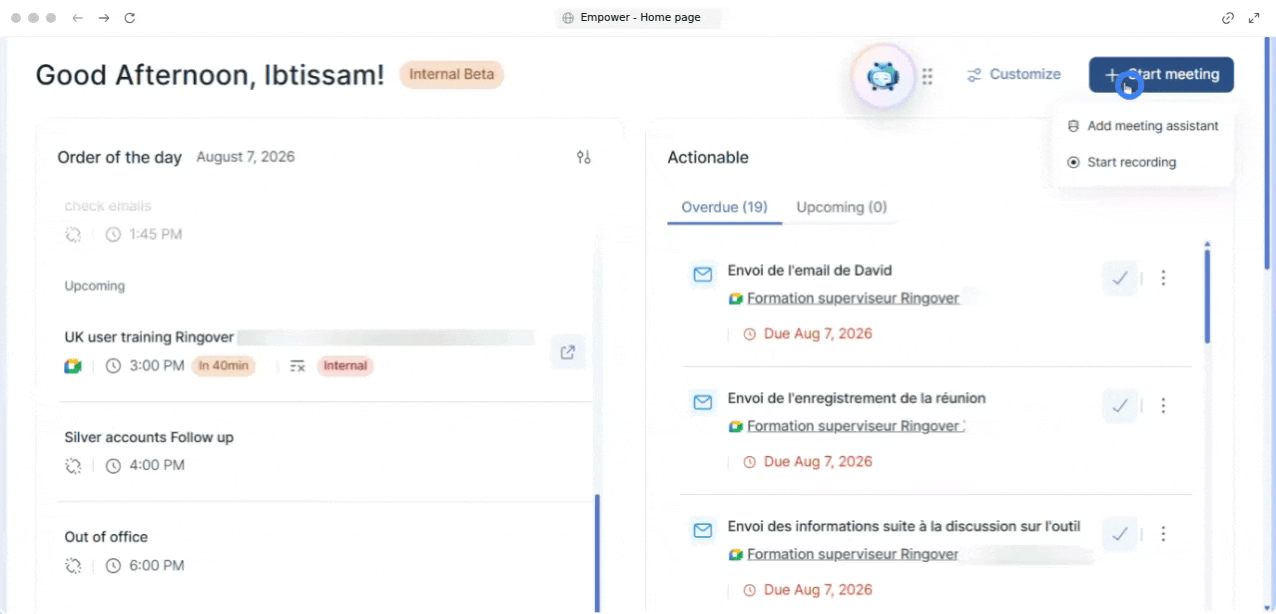Click the browser back arrow

pos(78,18)
